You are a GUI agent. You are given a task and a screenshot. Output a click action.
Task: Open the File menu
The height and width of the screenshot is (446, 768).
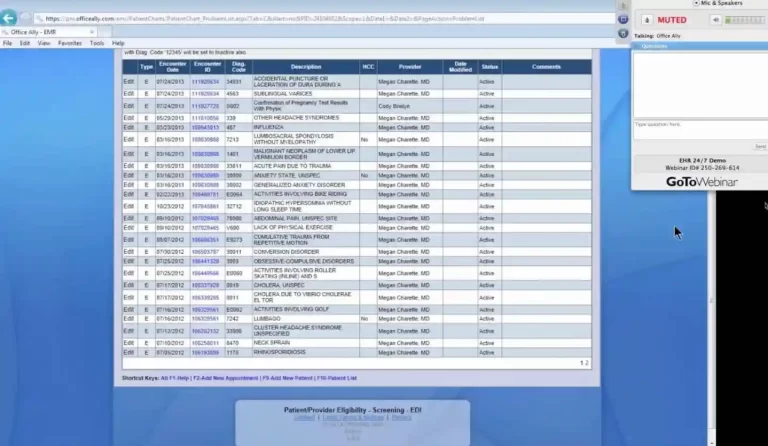coord(7,43)
